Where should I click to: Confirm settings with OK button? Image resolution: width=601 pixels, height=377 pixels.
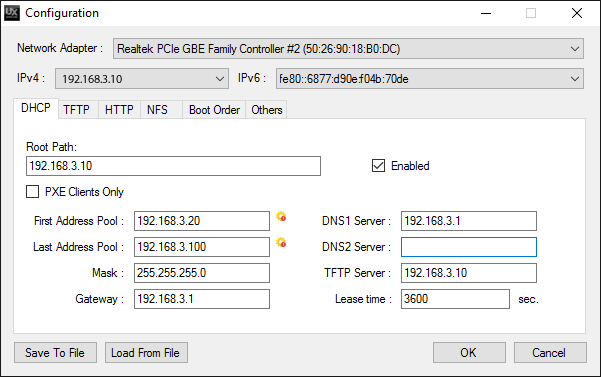tap(469, 352)
